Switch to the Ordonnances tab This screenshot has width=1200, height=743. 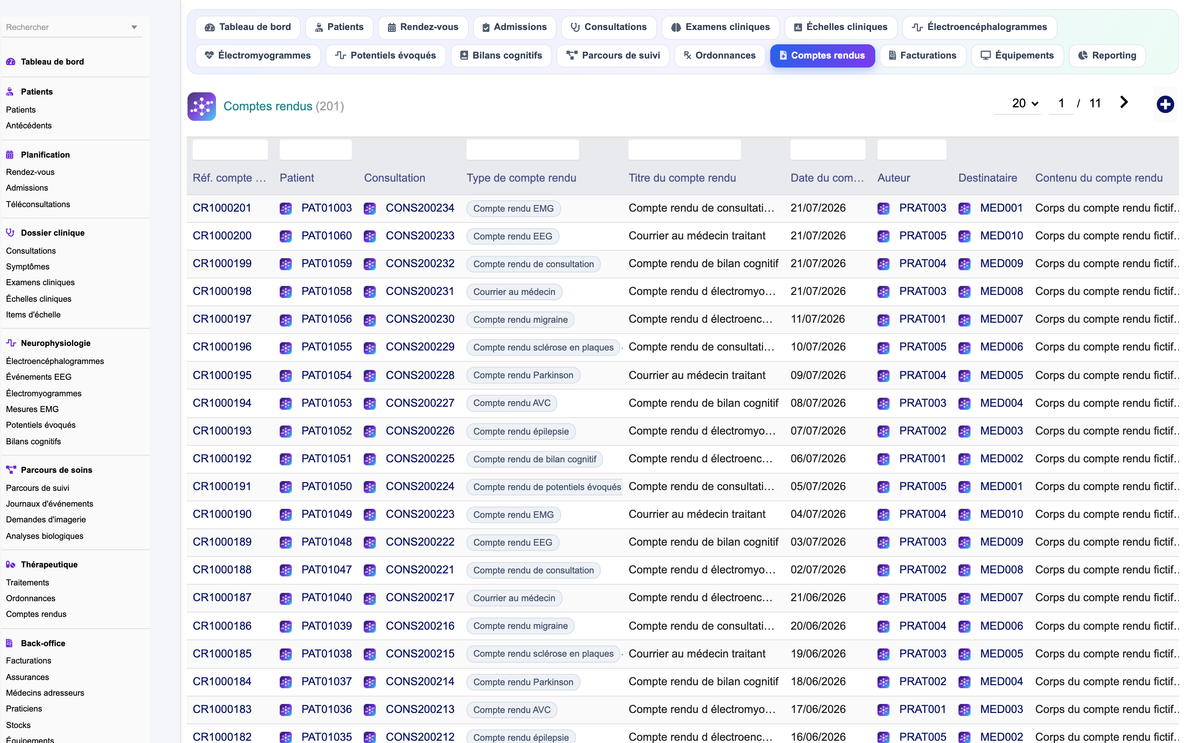click(x=719, y=56)
